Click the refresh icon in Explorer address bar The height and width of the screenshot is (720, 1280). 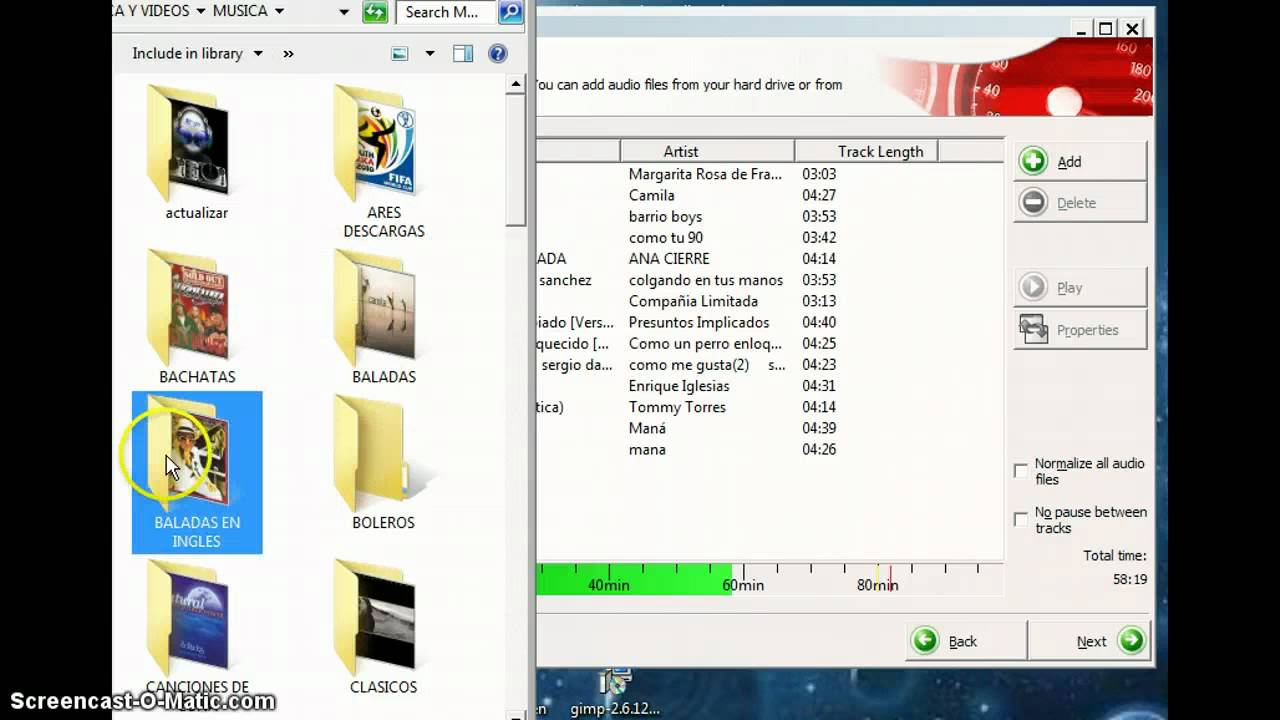[x=375, y=12]
